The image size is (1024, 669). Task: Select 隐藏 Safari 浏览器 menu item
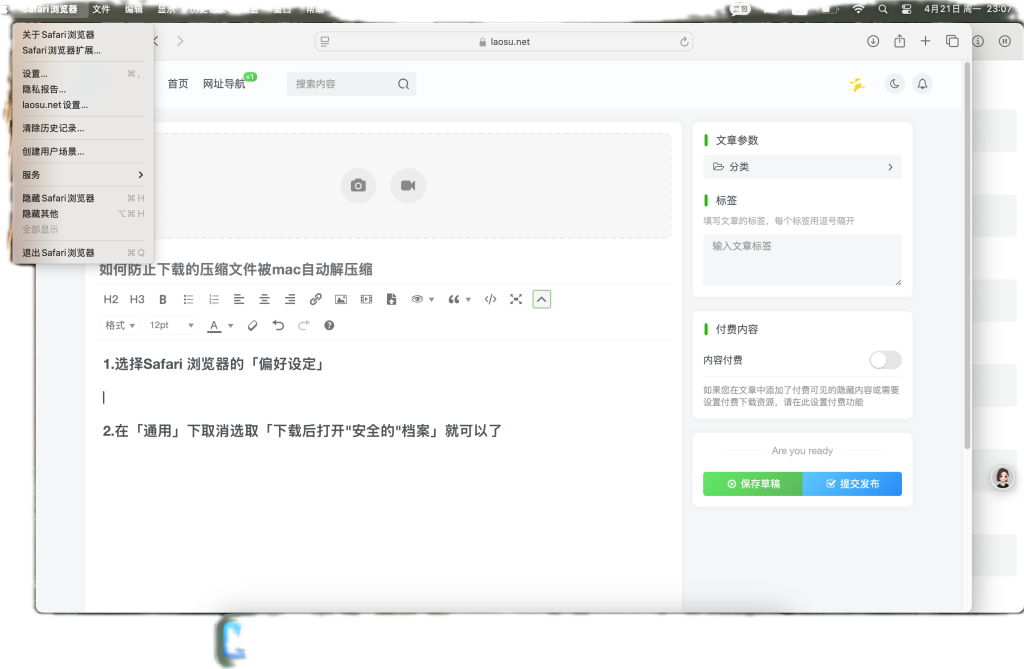[x=83, y=198]
